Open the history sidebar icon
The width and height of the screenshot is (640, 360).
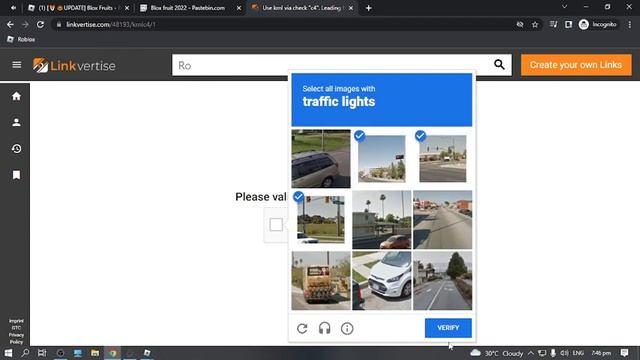16,149
